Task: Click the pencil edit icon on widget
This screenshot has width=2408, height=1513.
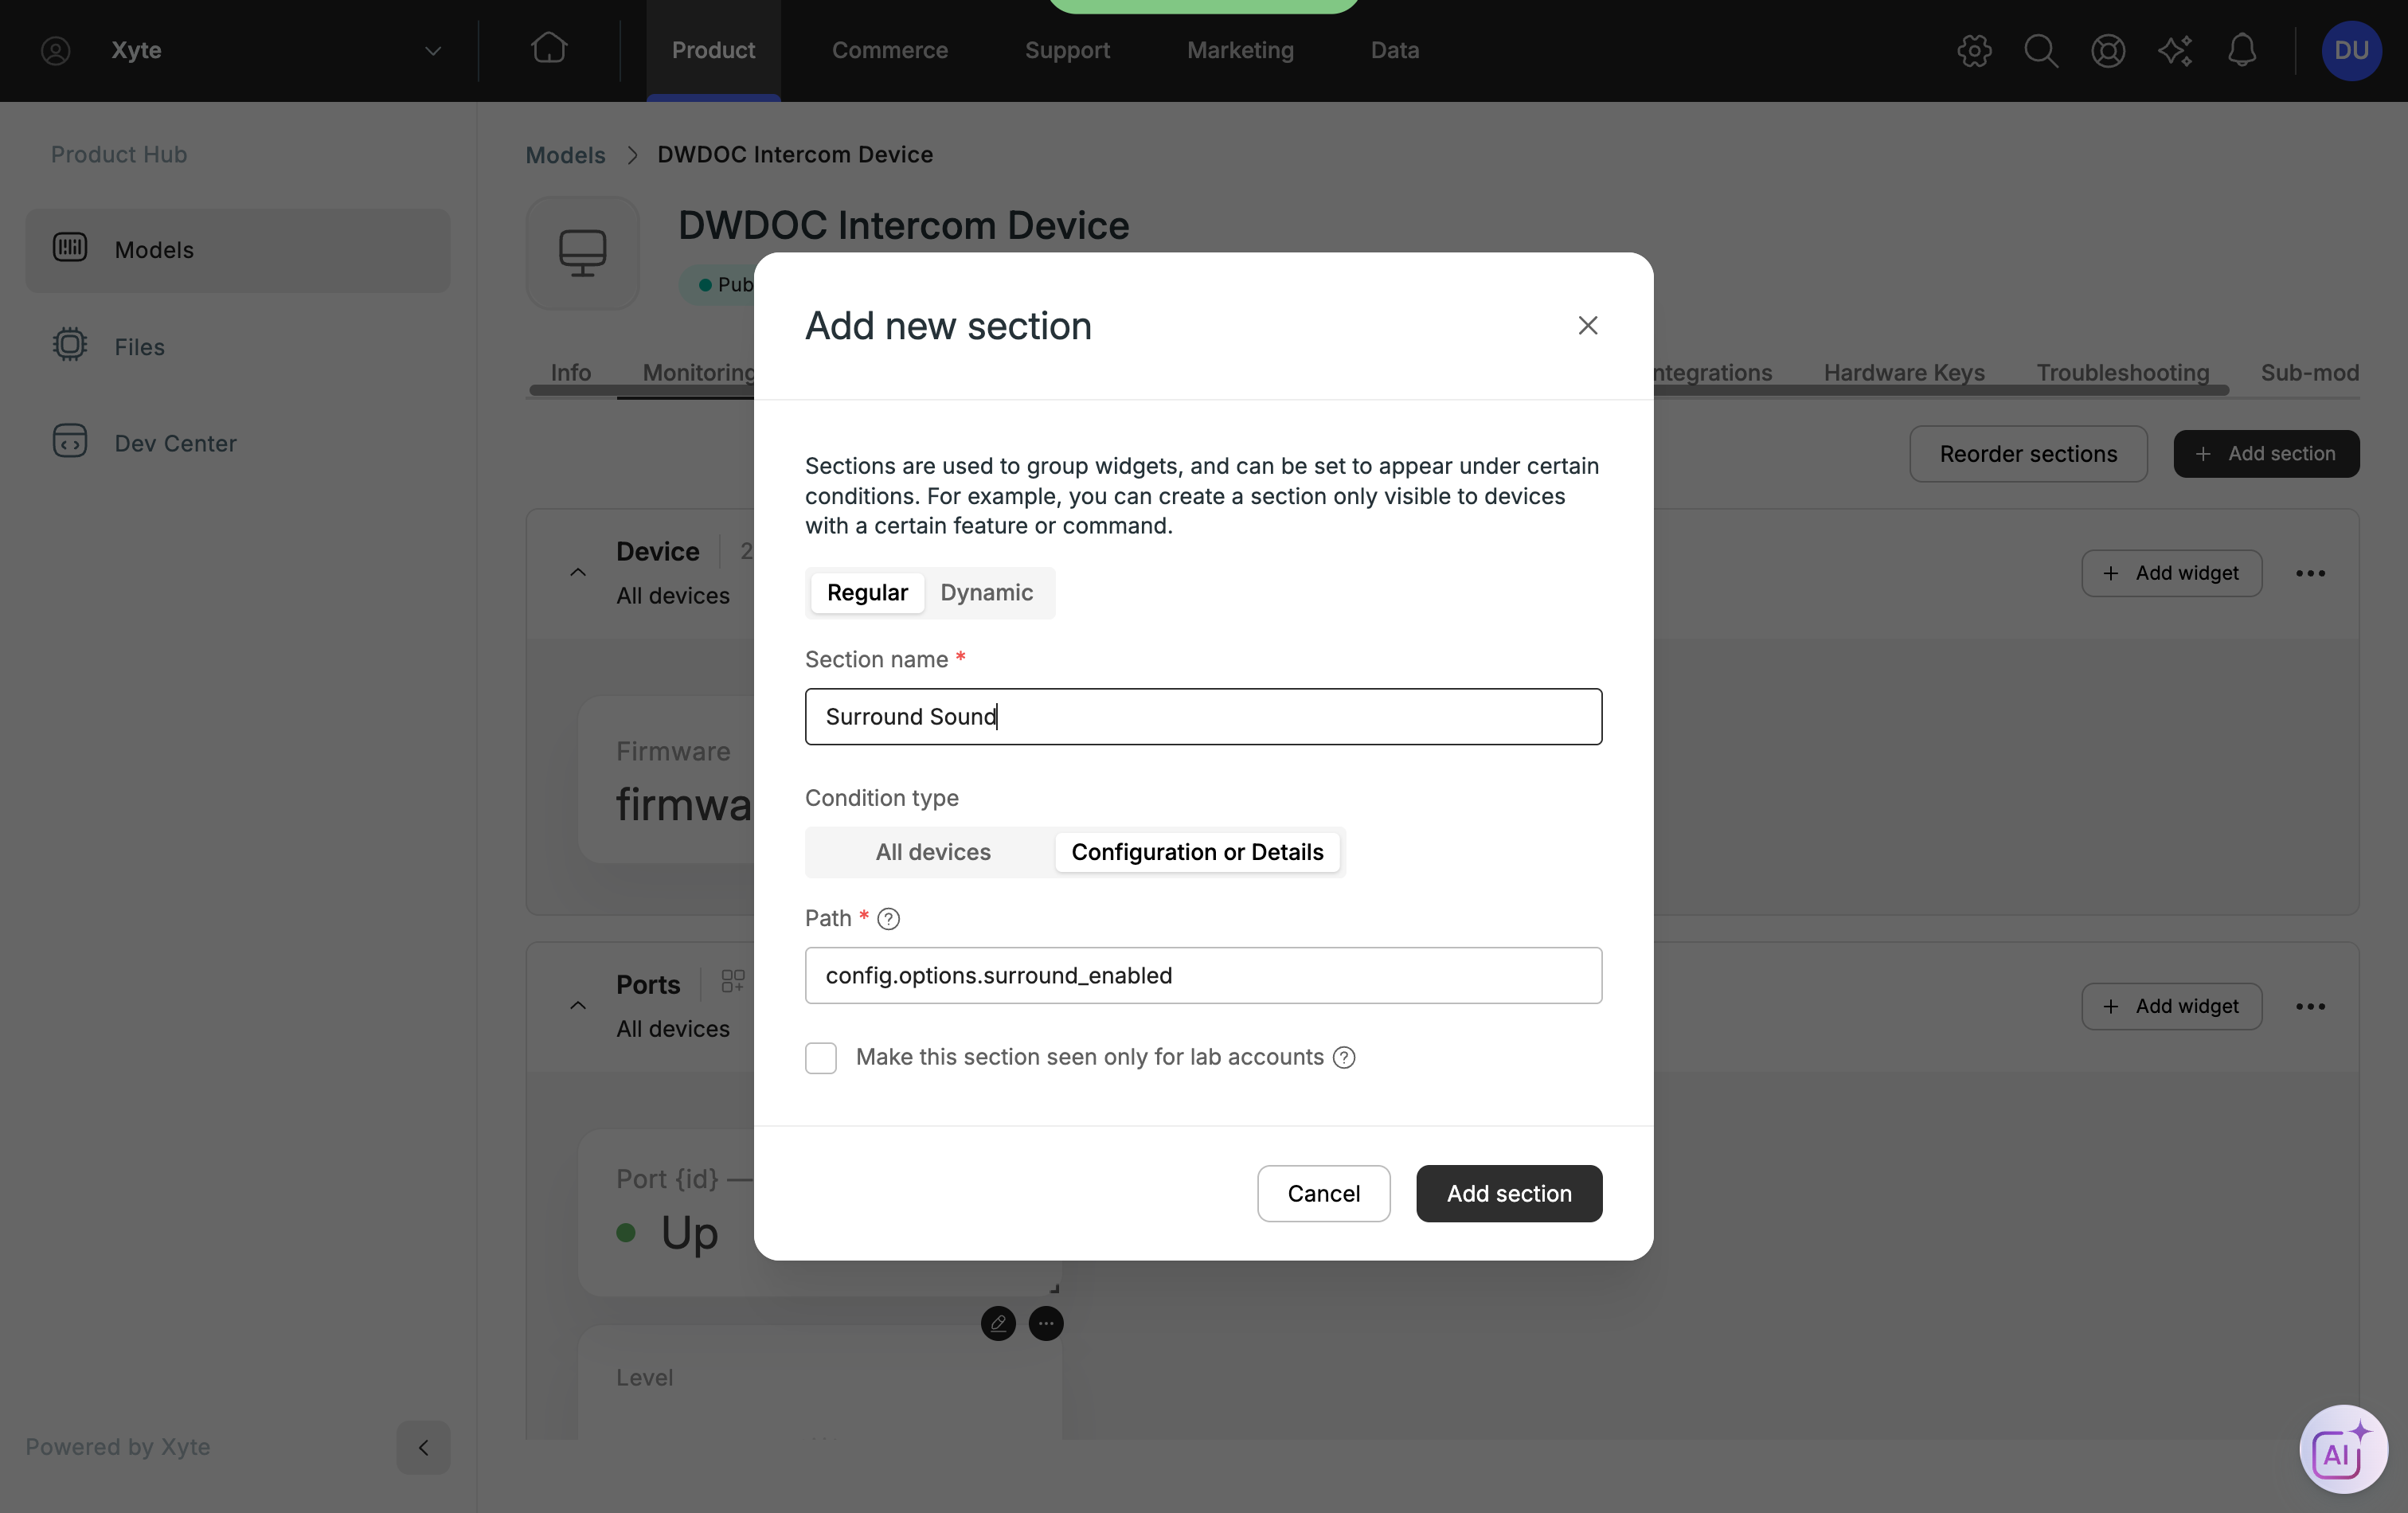Action: (998, 1323)
